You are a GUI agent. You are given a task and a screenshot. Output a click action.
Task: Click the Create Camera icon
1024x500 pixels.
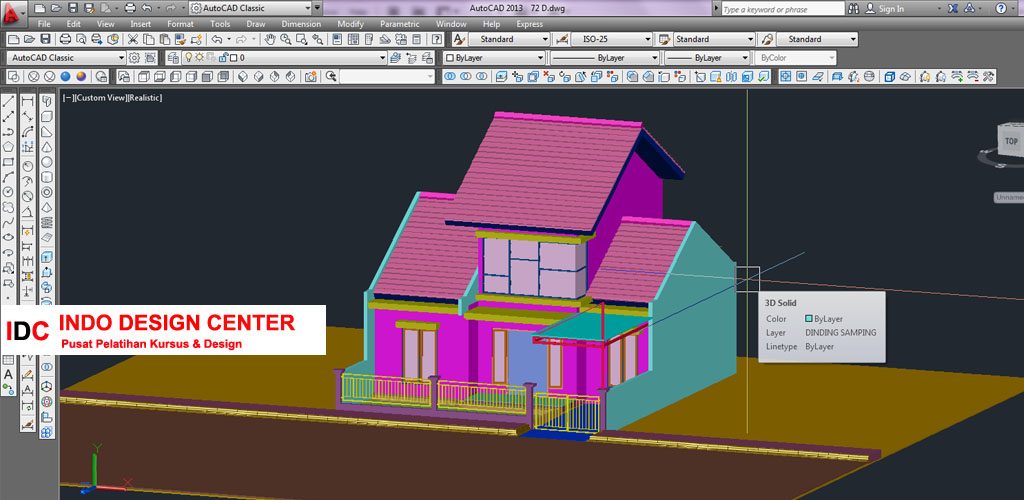311,76
